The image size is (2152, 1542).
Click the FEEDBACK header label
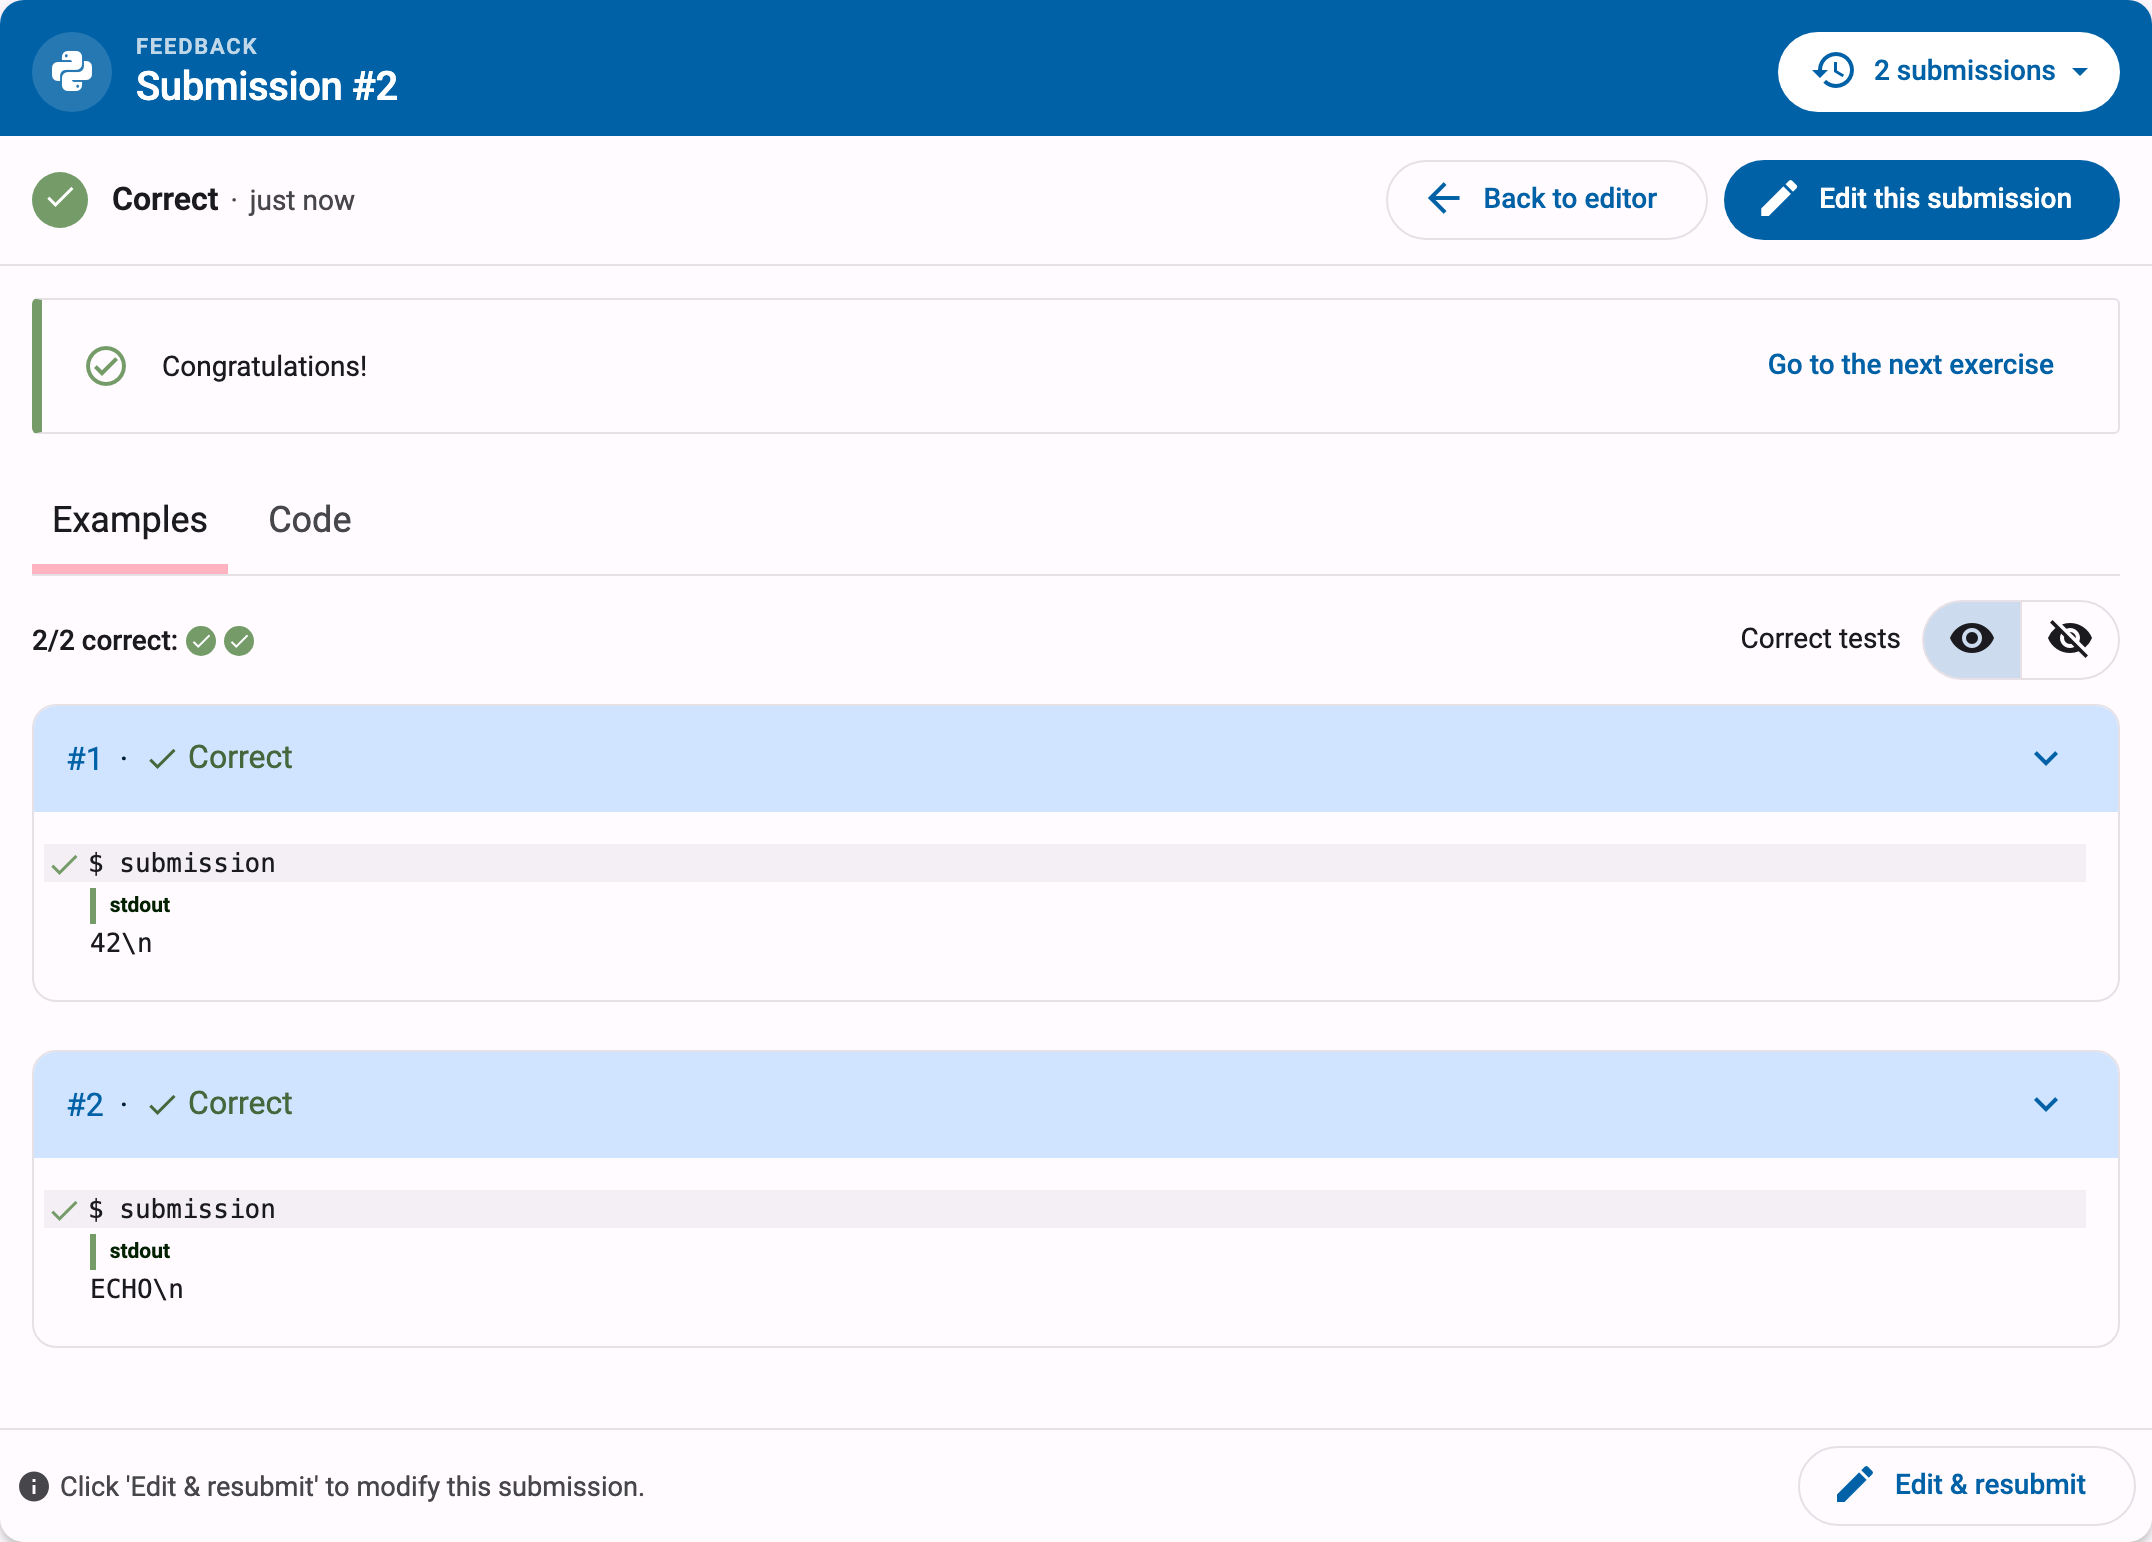pyautogui.click(x=197, y=46)
